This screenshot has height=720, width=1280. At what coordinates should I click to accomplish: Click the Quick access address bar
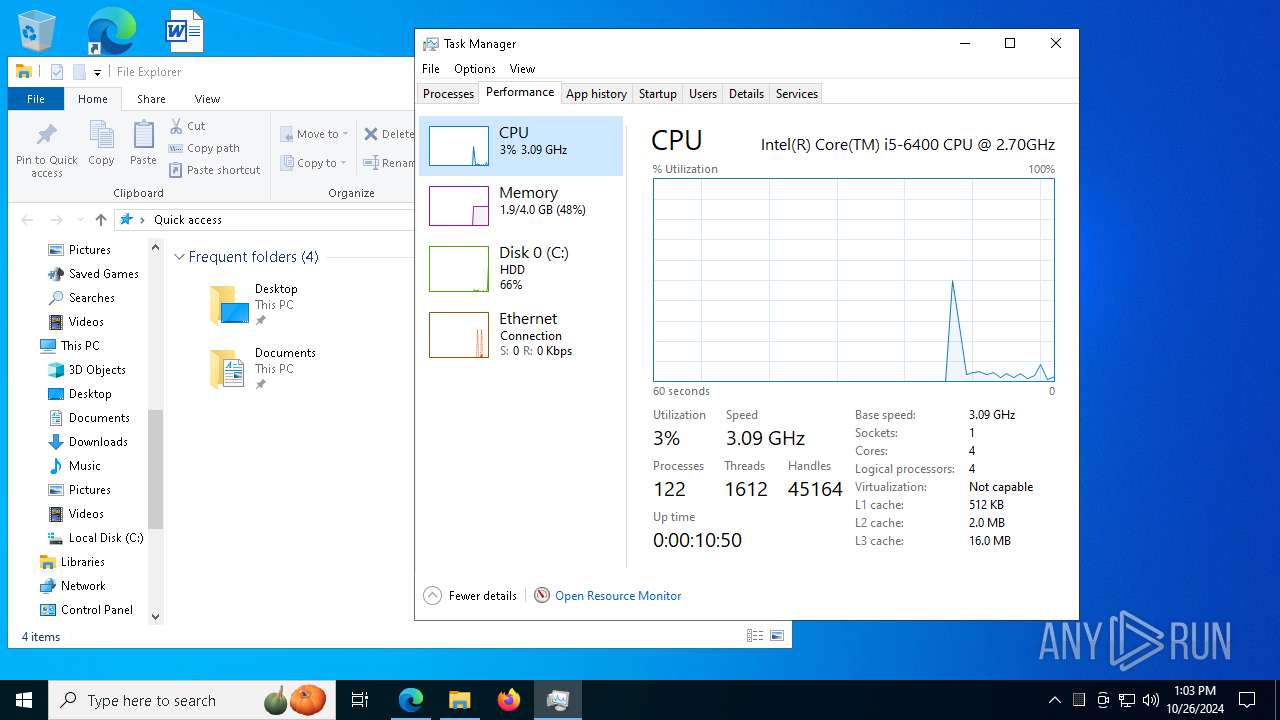[x=265, y=220]
